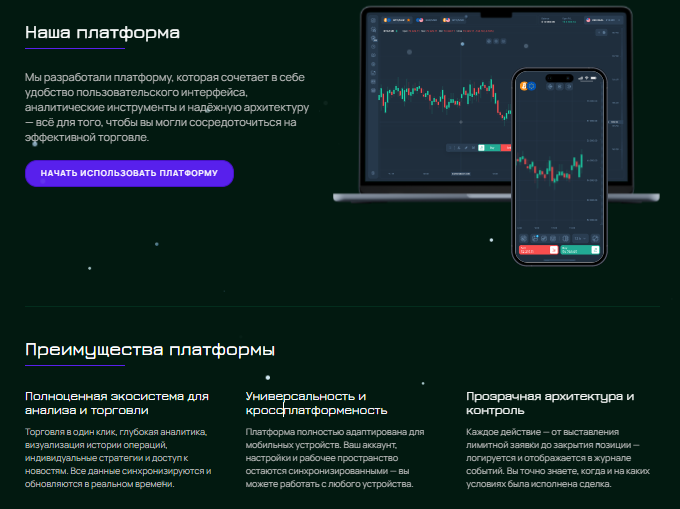Click the arrow icon on the phone's red Sell button

point(552,250)
